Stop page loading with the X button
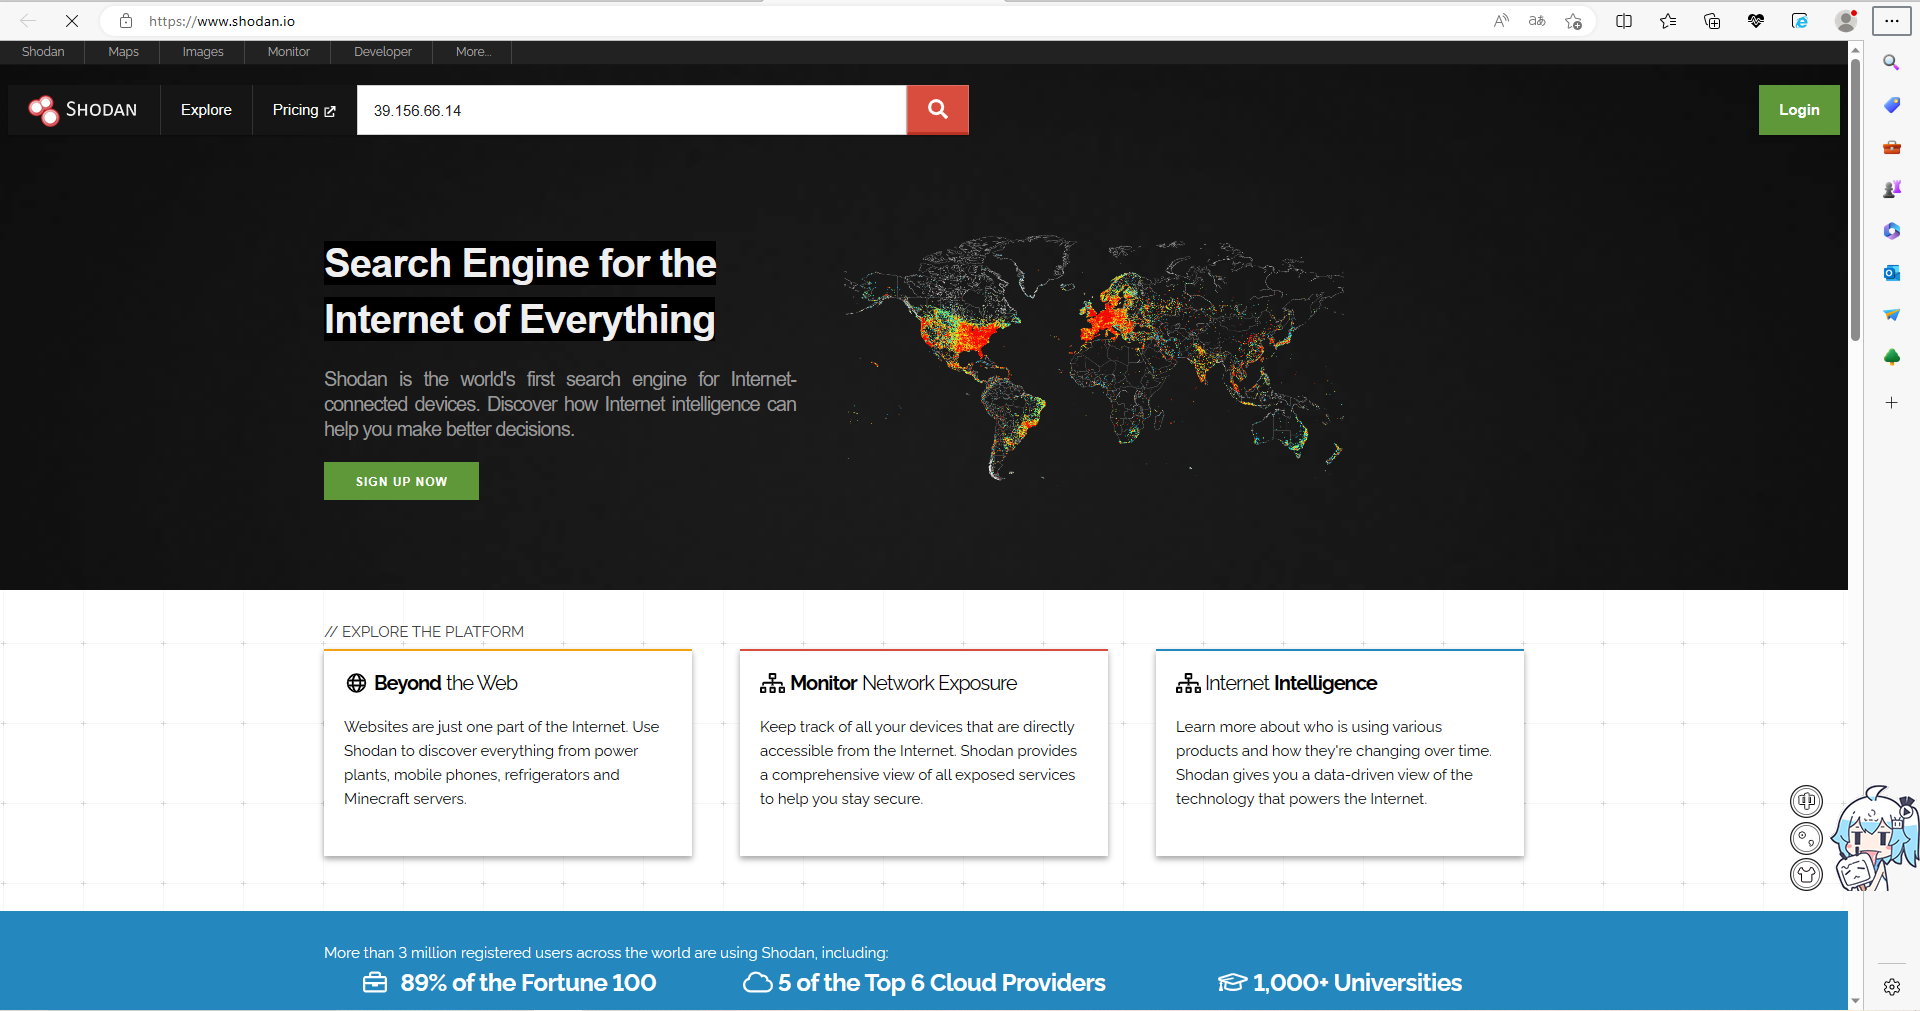 pos(72,21)
